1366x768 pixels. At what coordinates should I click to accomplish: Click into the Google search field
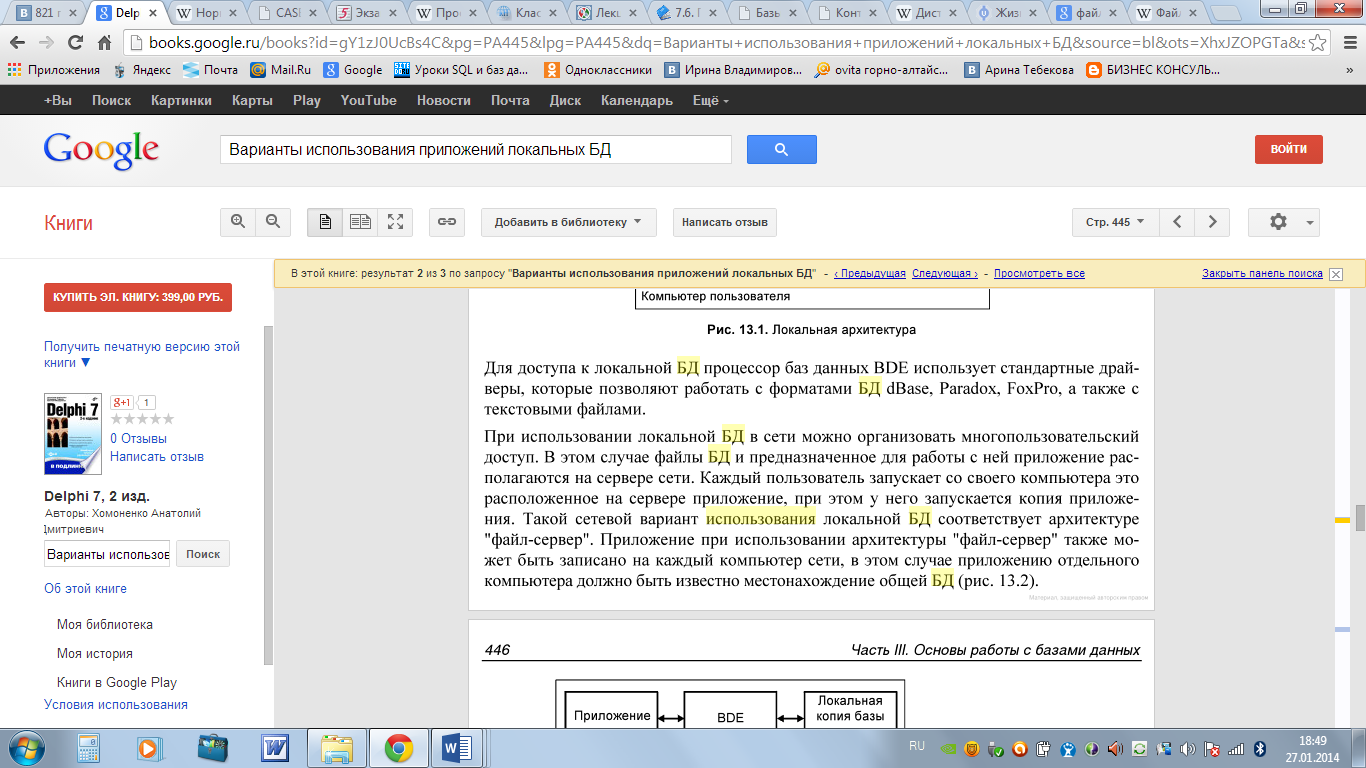476,150
